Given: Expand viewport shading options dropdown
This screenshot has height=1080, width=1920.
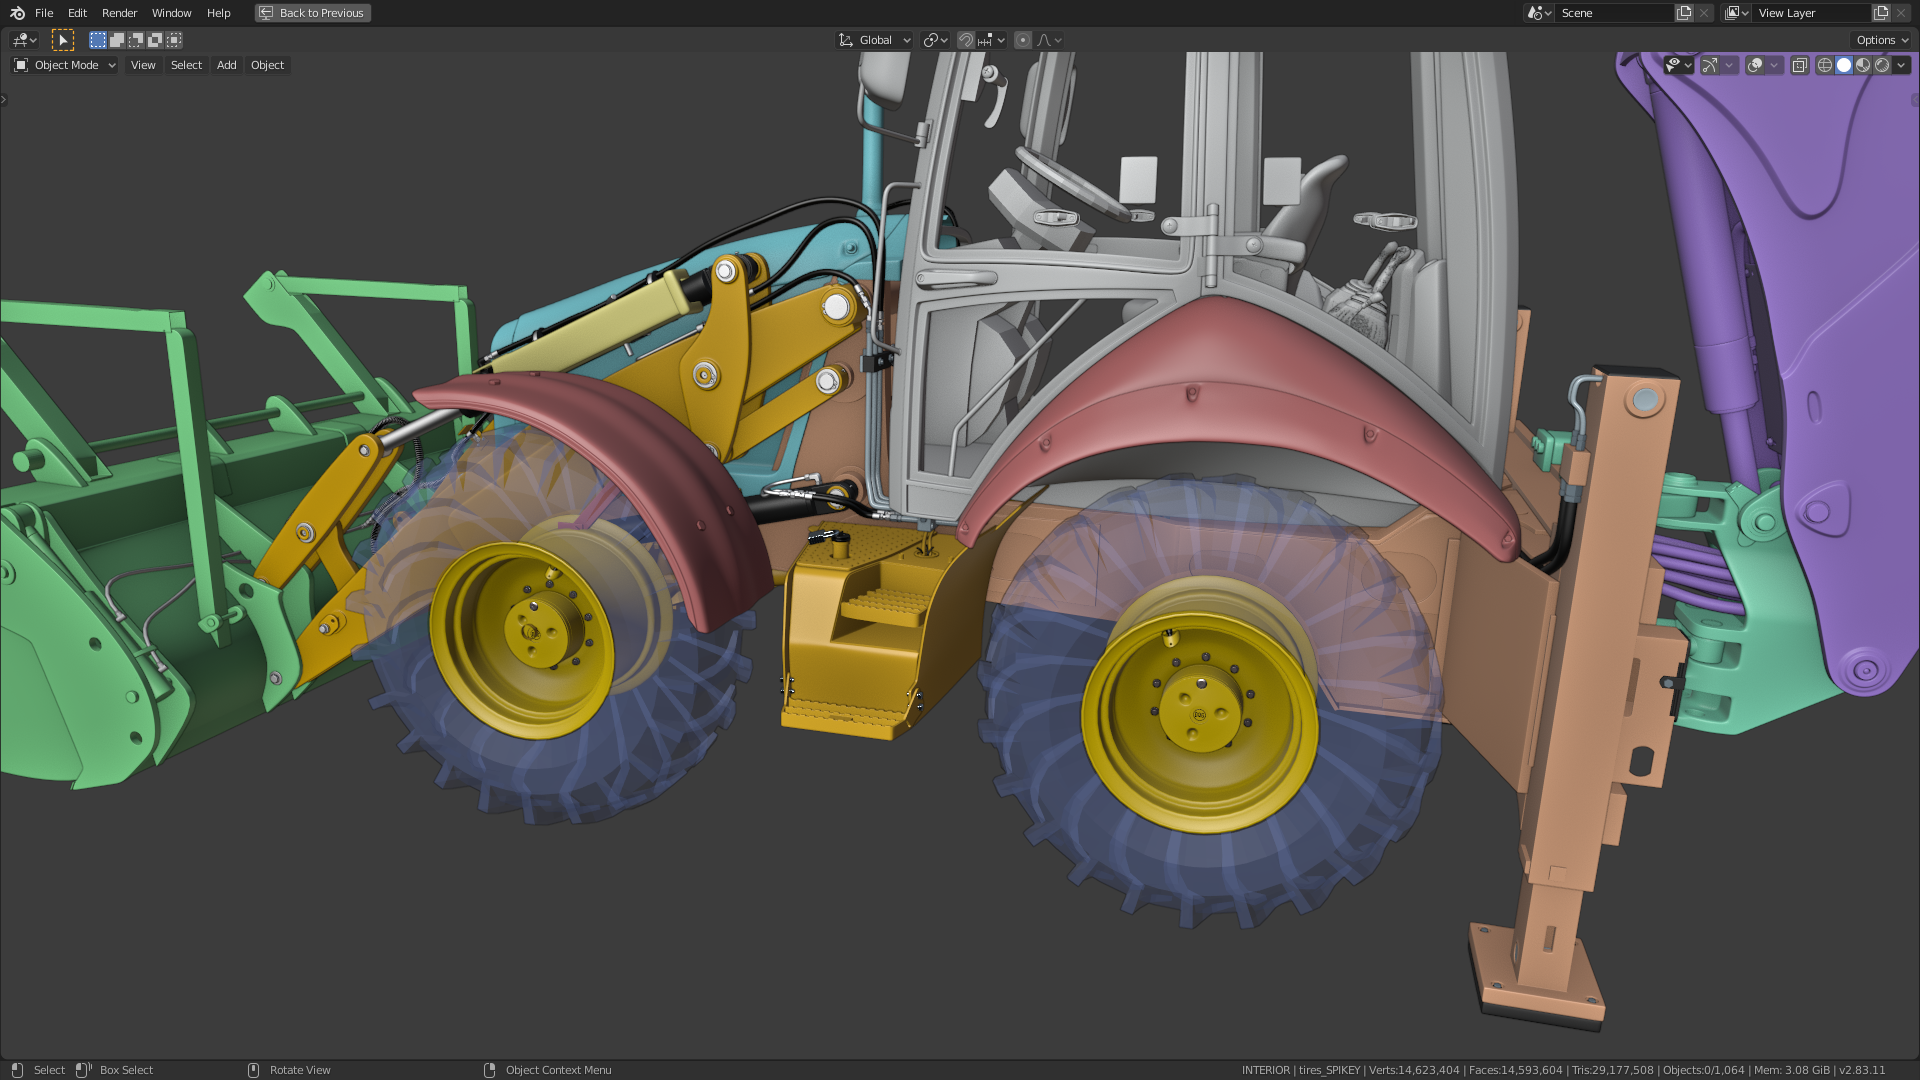Looking at the screenshot, I should (x=1901, y=65).
